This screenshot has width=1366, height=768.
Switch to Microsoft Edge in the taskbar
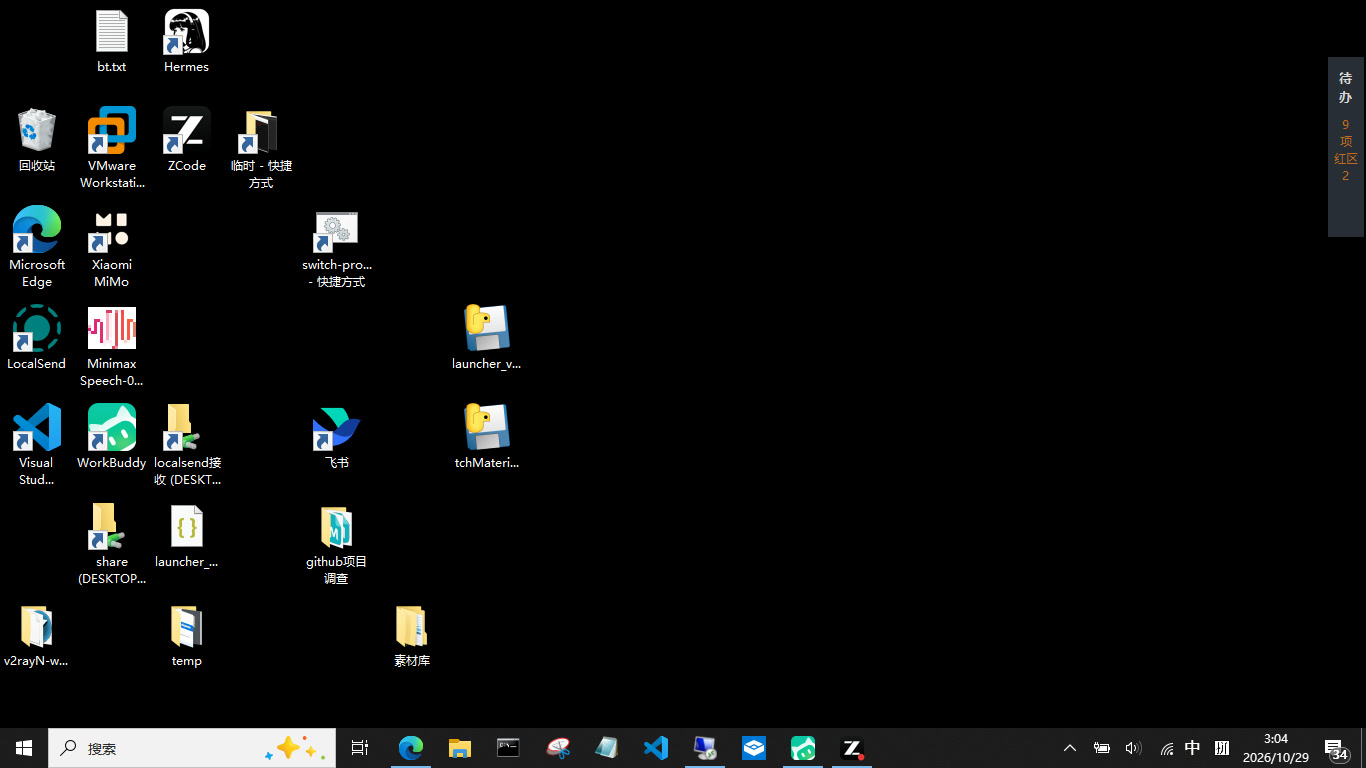click(x=411, y=748)
